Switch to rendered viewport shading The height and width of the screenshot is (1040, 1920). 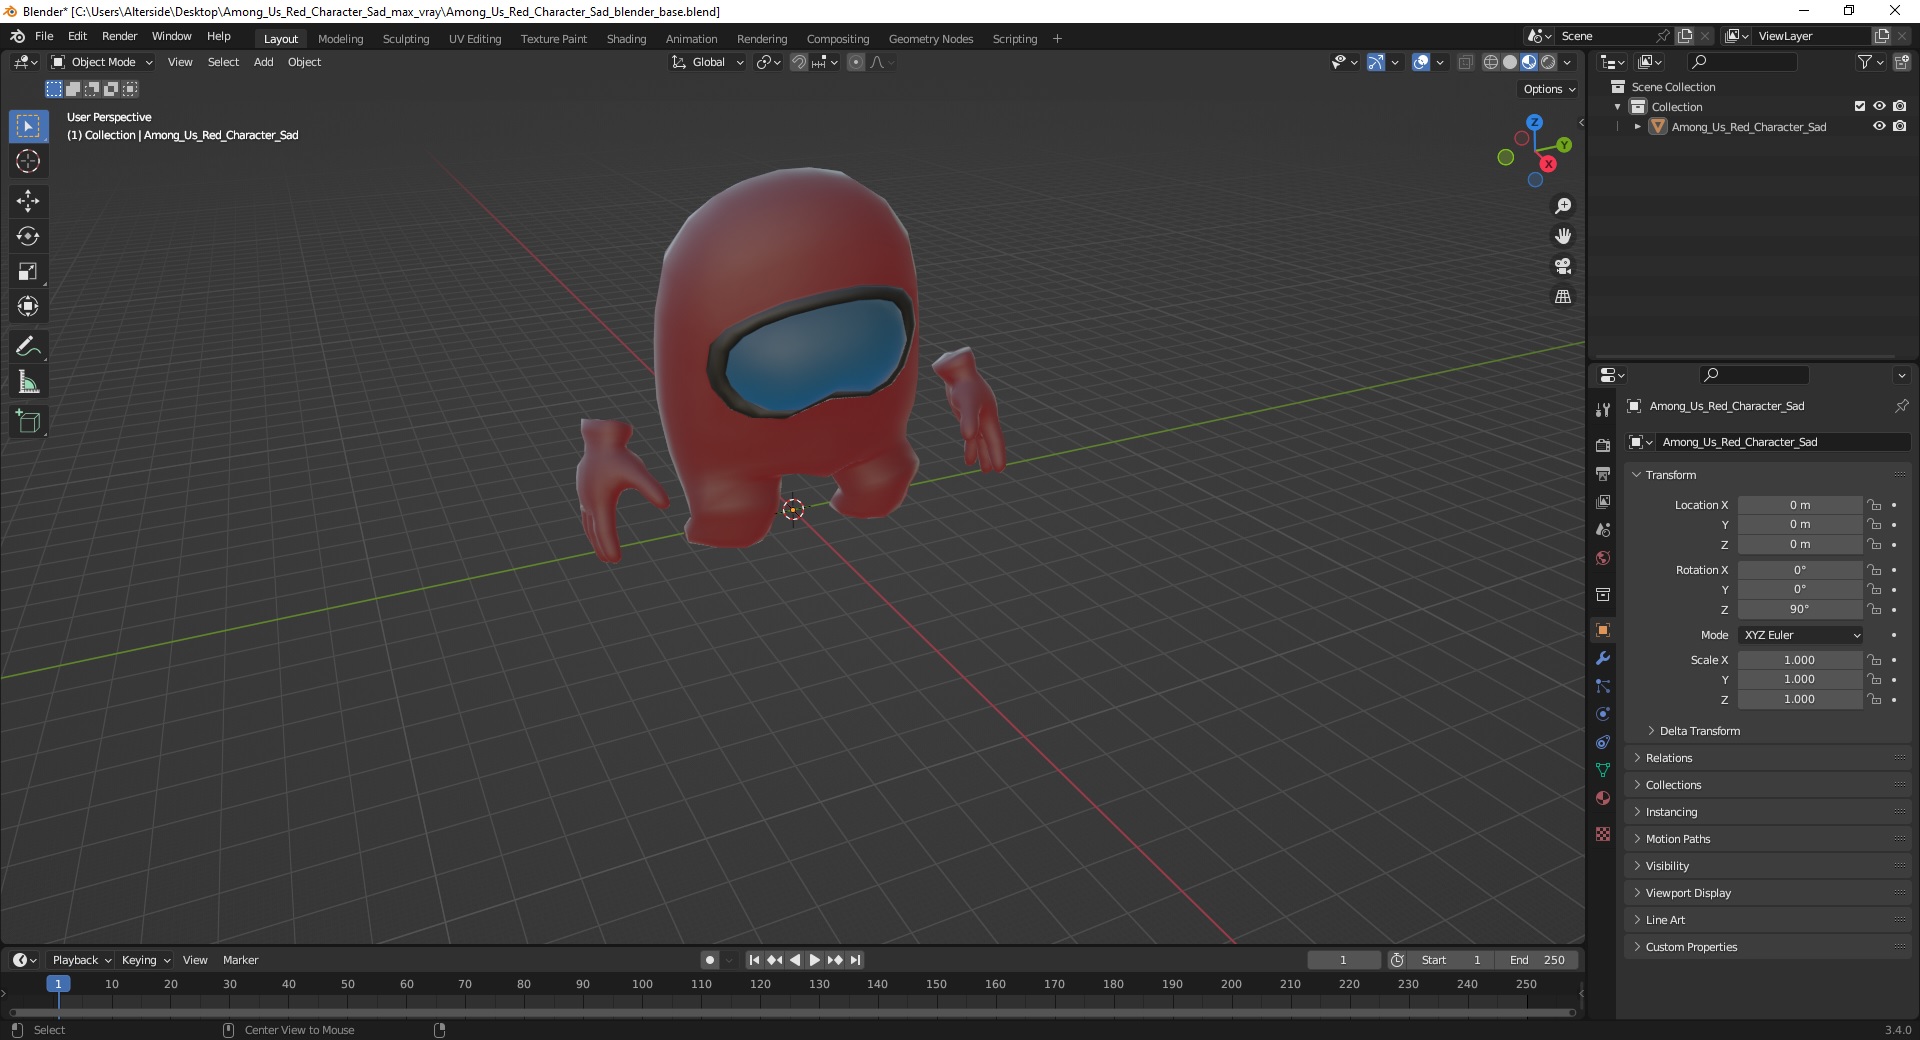(x=1548, y=62)
